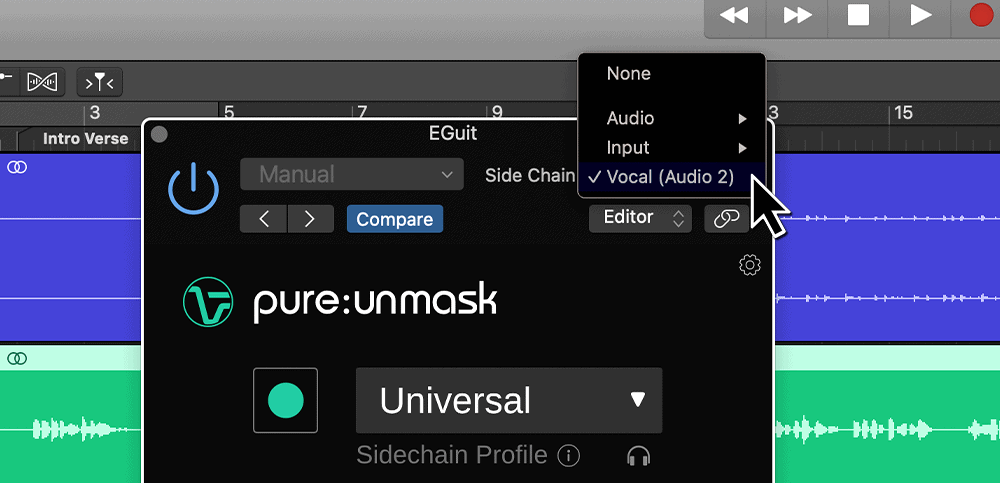Go to next preset arrow
This screenshot has height=483, width=1000.
click(x=311, y=219)
